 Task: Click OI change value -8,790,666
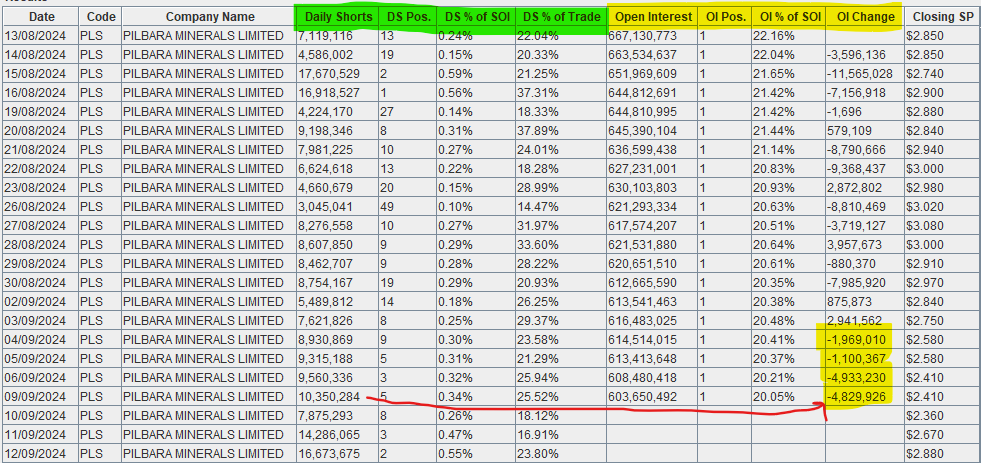pos(856,150)
